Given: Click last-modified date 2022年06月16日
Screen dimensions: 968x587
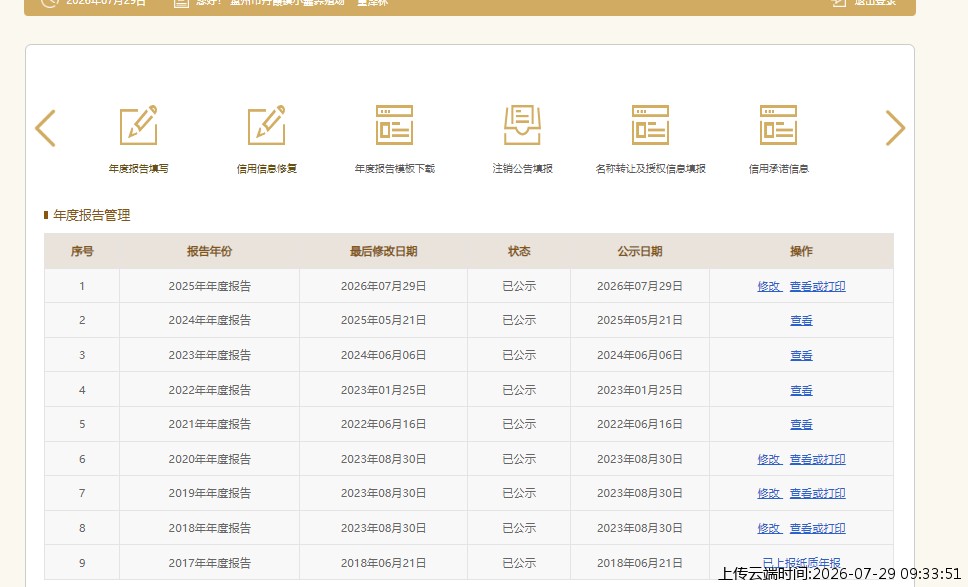Looking at the screenshot, I should pyautogui.click(x=383, y=425).
